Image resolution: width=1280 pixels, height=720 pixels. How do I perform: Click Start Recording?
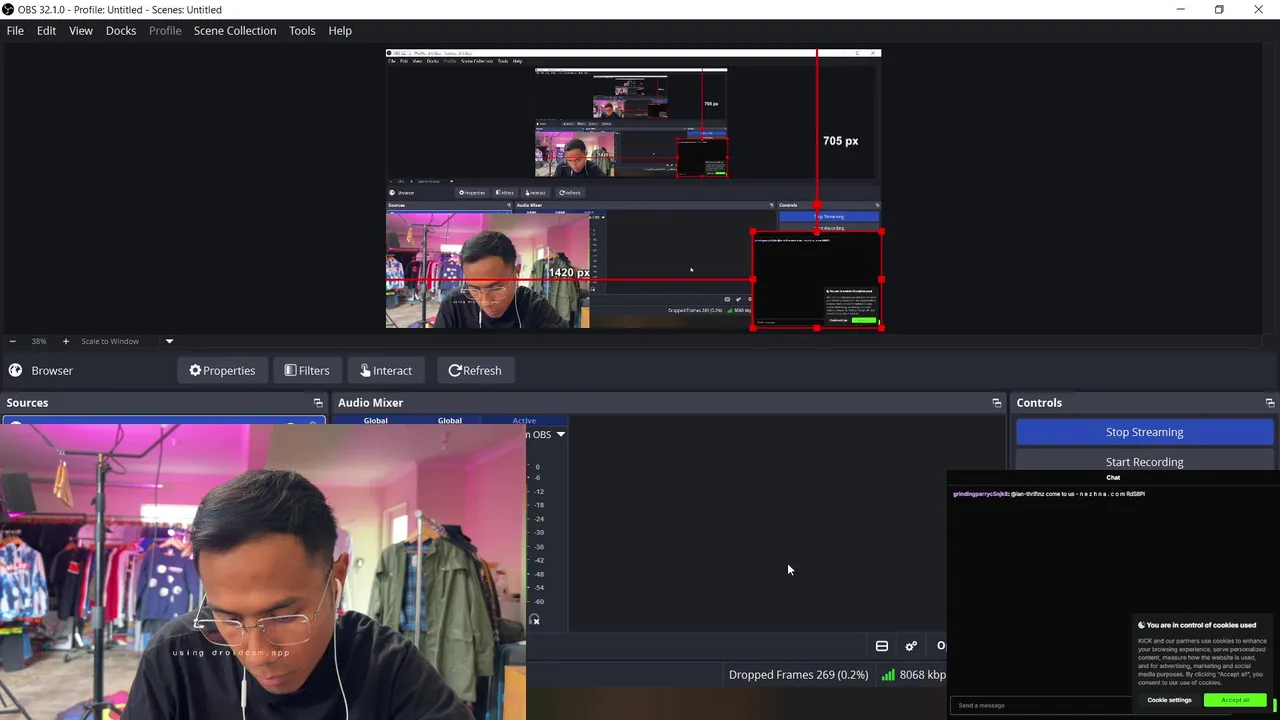(x=1144, y=461)
